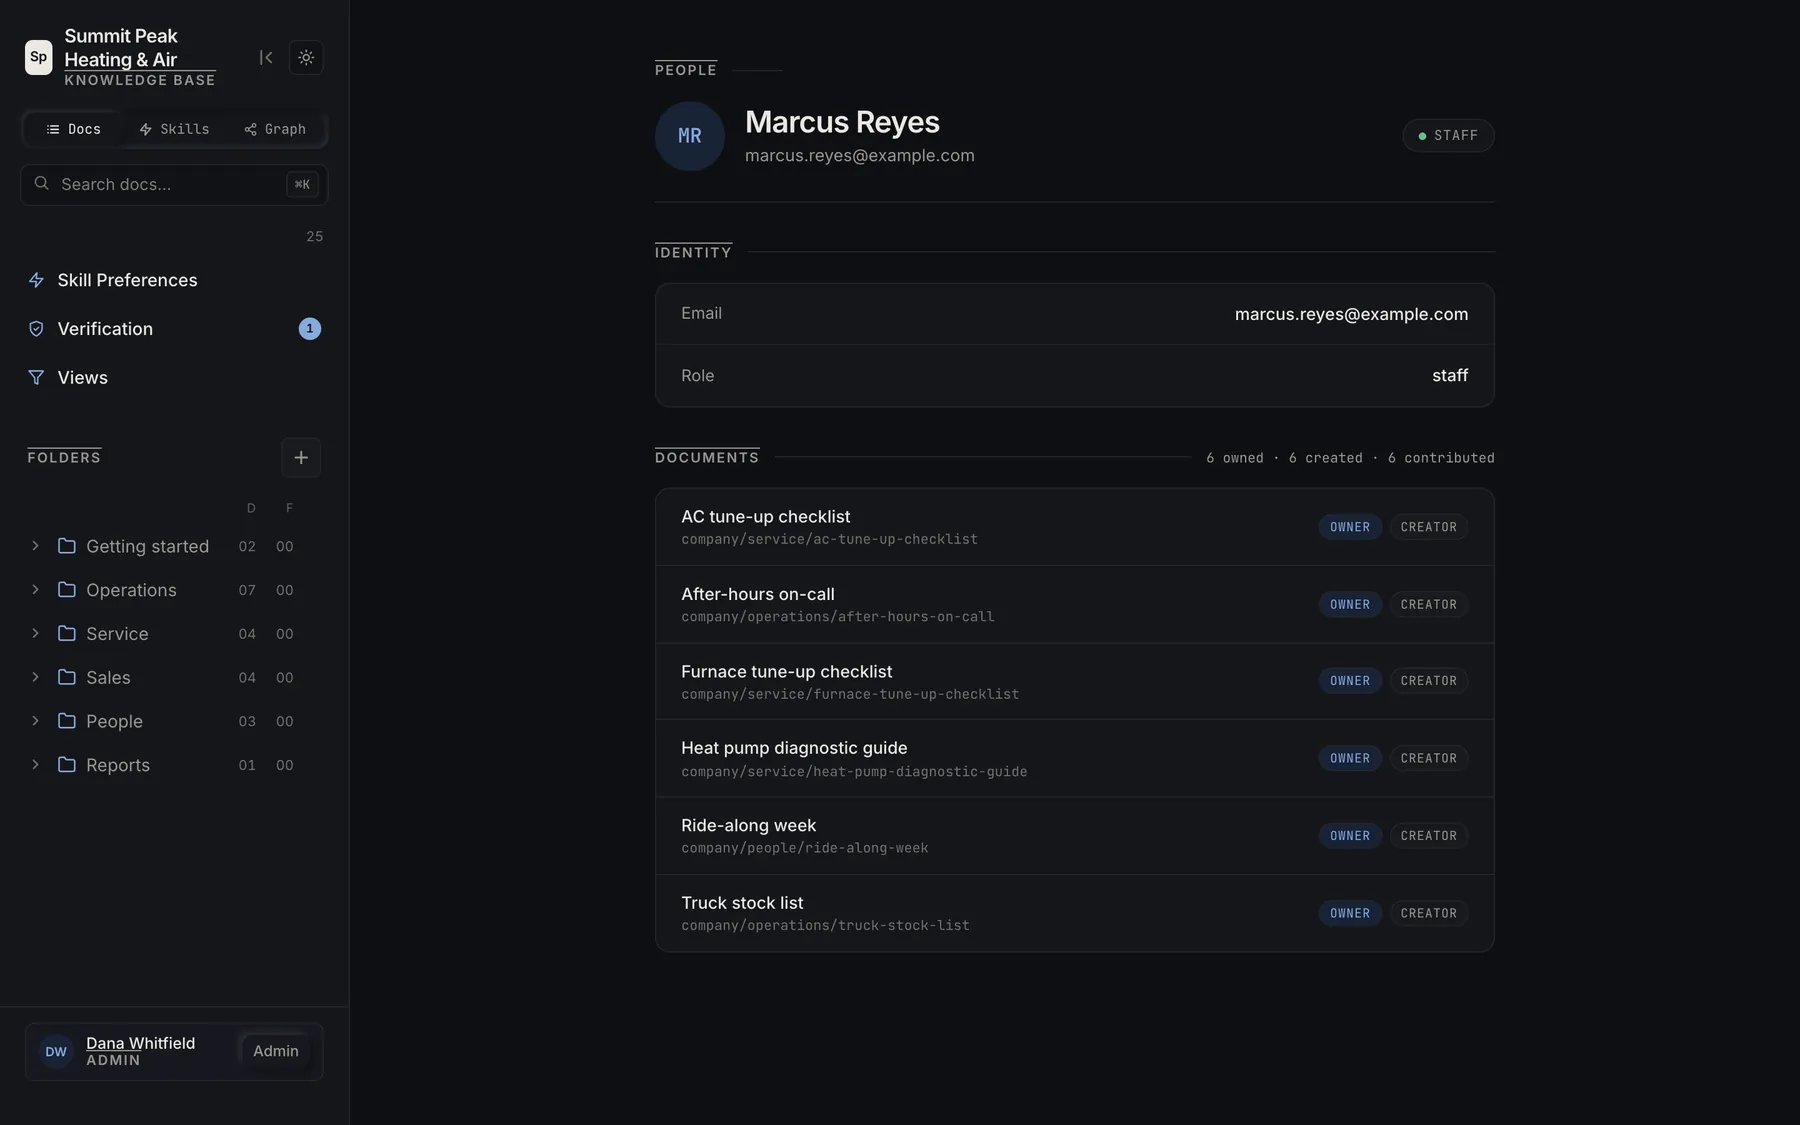This screenshot has height=1125, width=1800.
Task: Open Views in sidebar
Action: pyautogui.click(x=174, y=377)
